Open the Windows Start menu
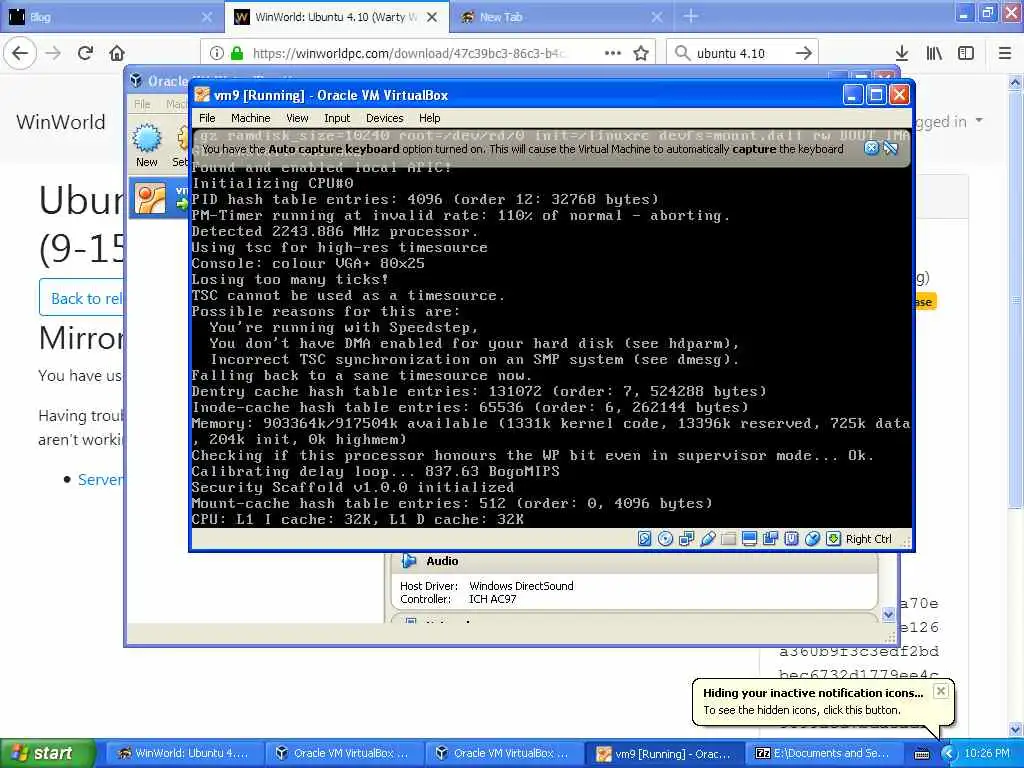 click(x=48, y=753)
